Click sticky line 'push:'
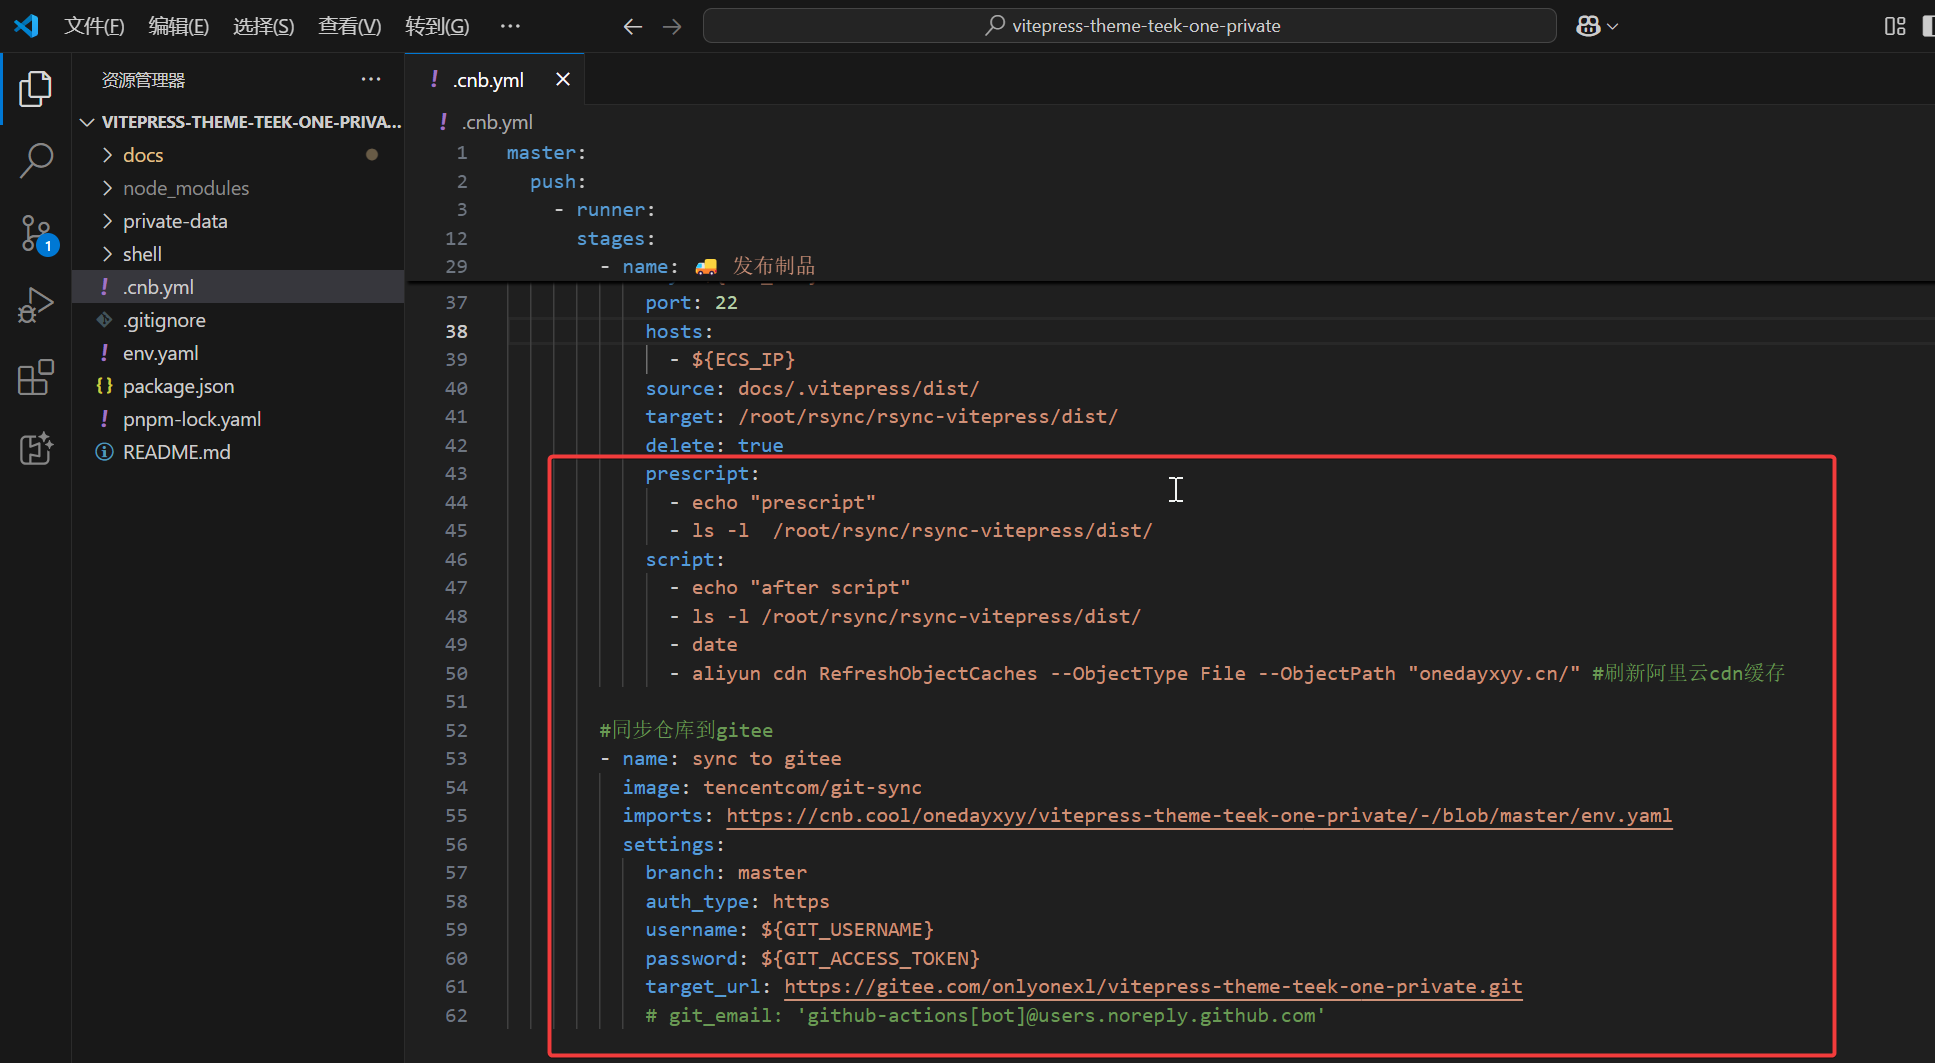The width and height of the screenshot is (1935, 1063). [558, 182]
